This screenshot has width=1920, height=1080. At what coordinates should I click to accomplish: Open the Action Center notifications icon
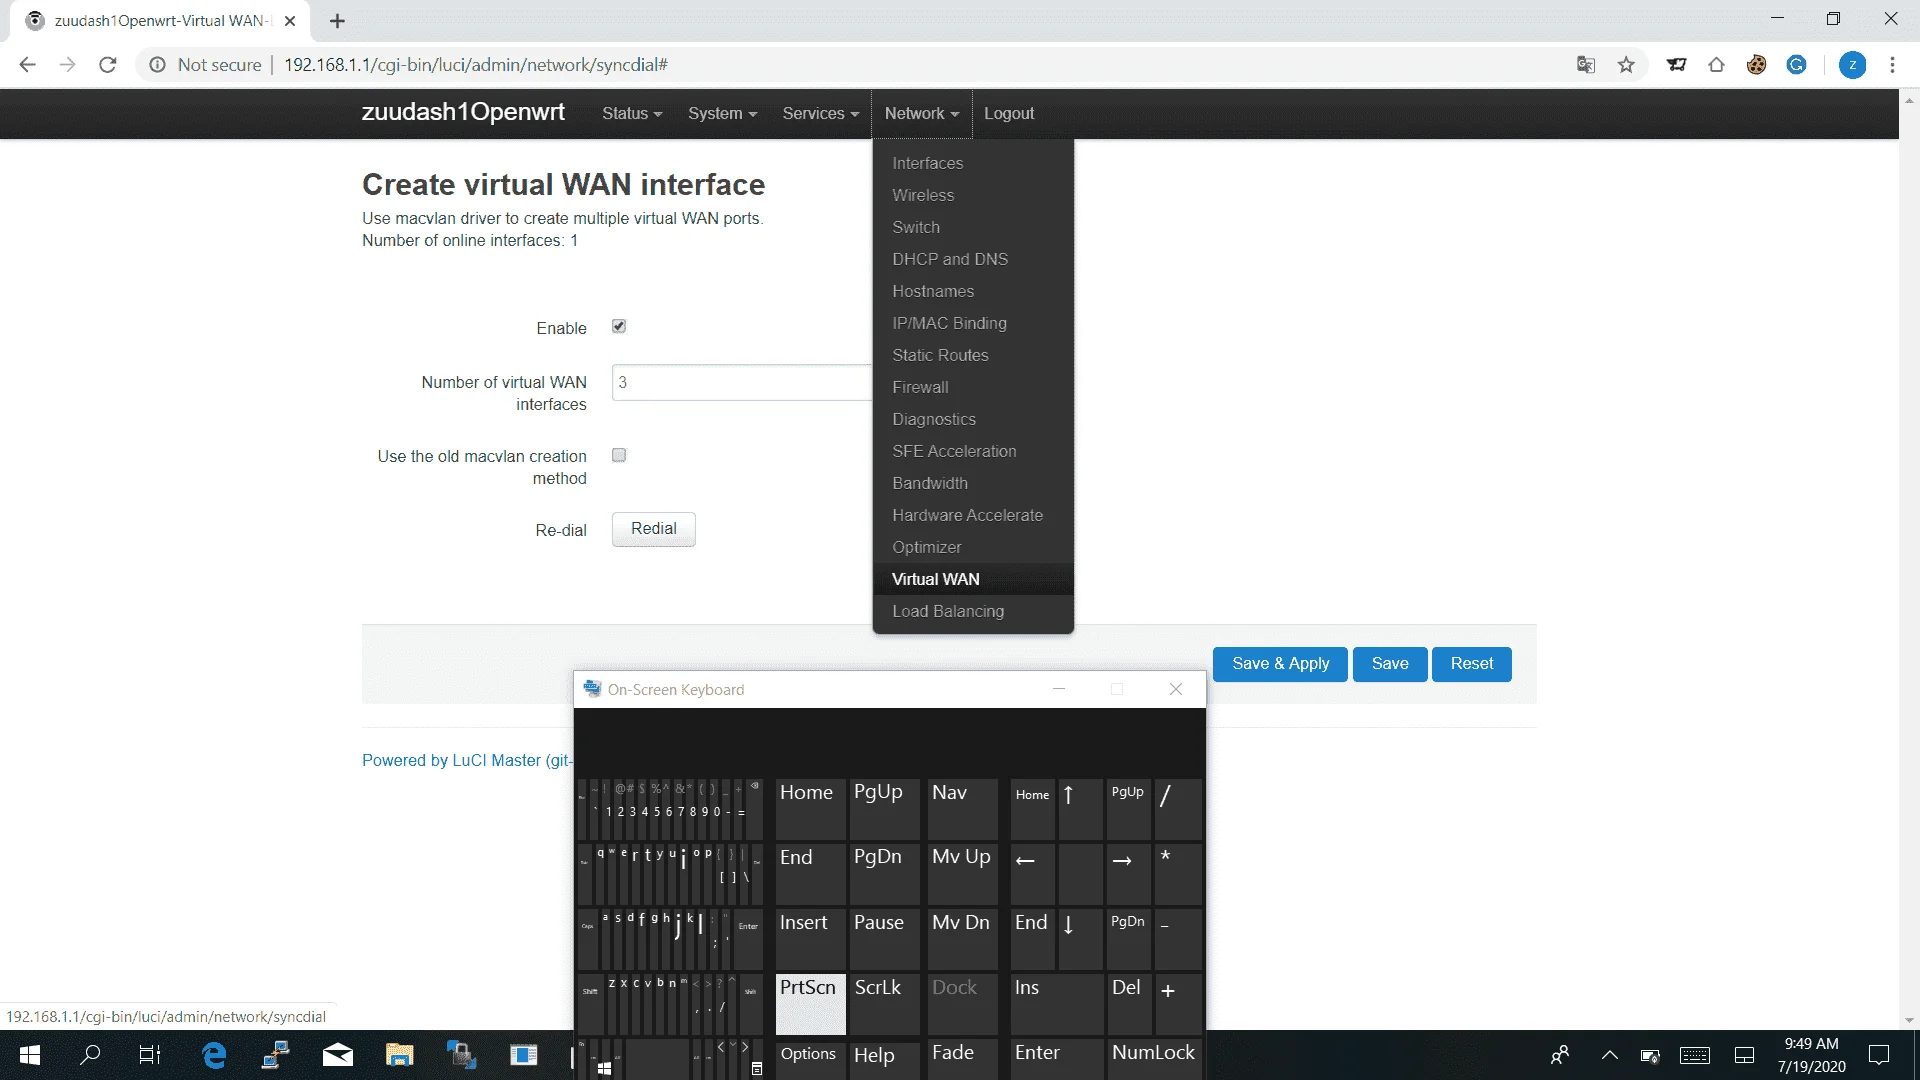[1879, 1055]
